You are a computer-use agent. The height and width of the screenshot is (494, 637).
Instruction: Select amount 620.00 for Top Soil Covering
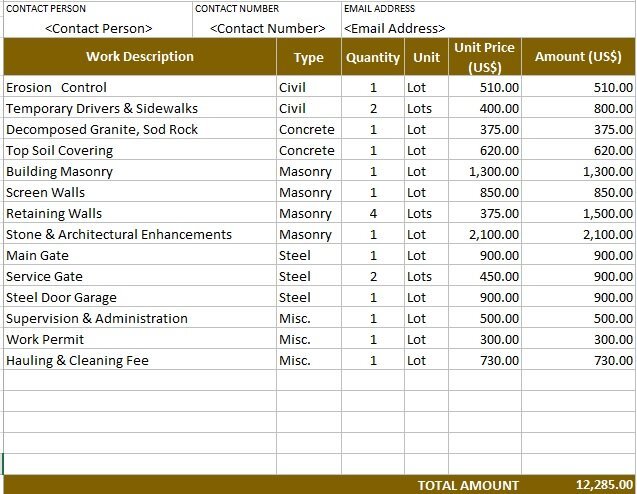(x=578, y=150)
